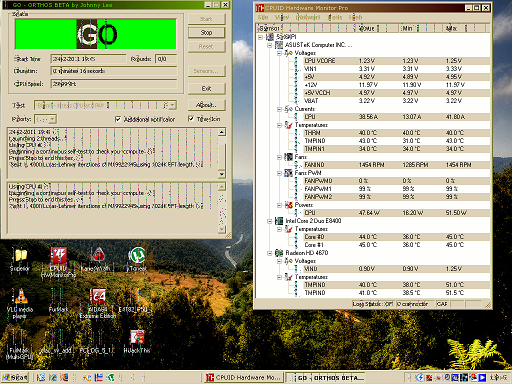Open the HijackThis desktop shortcut
Image resolution: width=512 pixels, height=384 pixels.
[x=137, y=341]
